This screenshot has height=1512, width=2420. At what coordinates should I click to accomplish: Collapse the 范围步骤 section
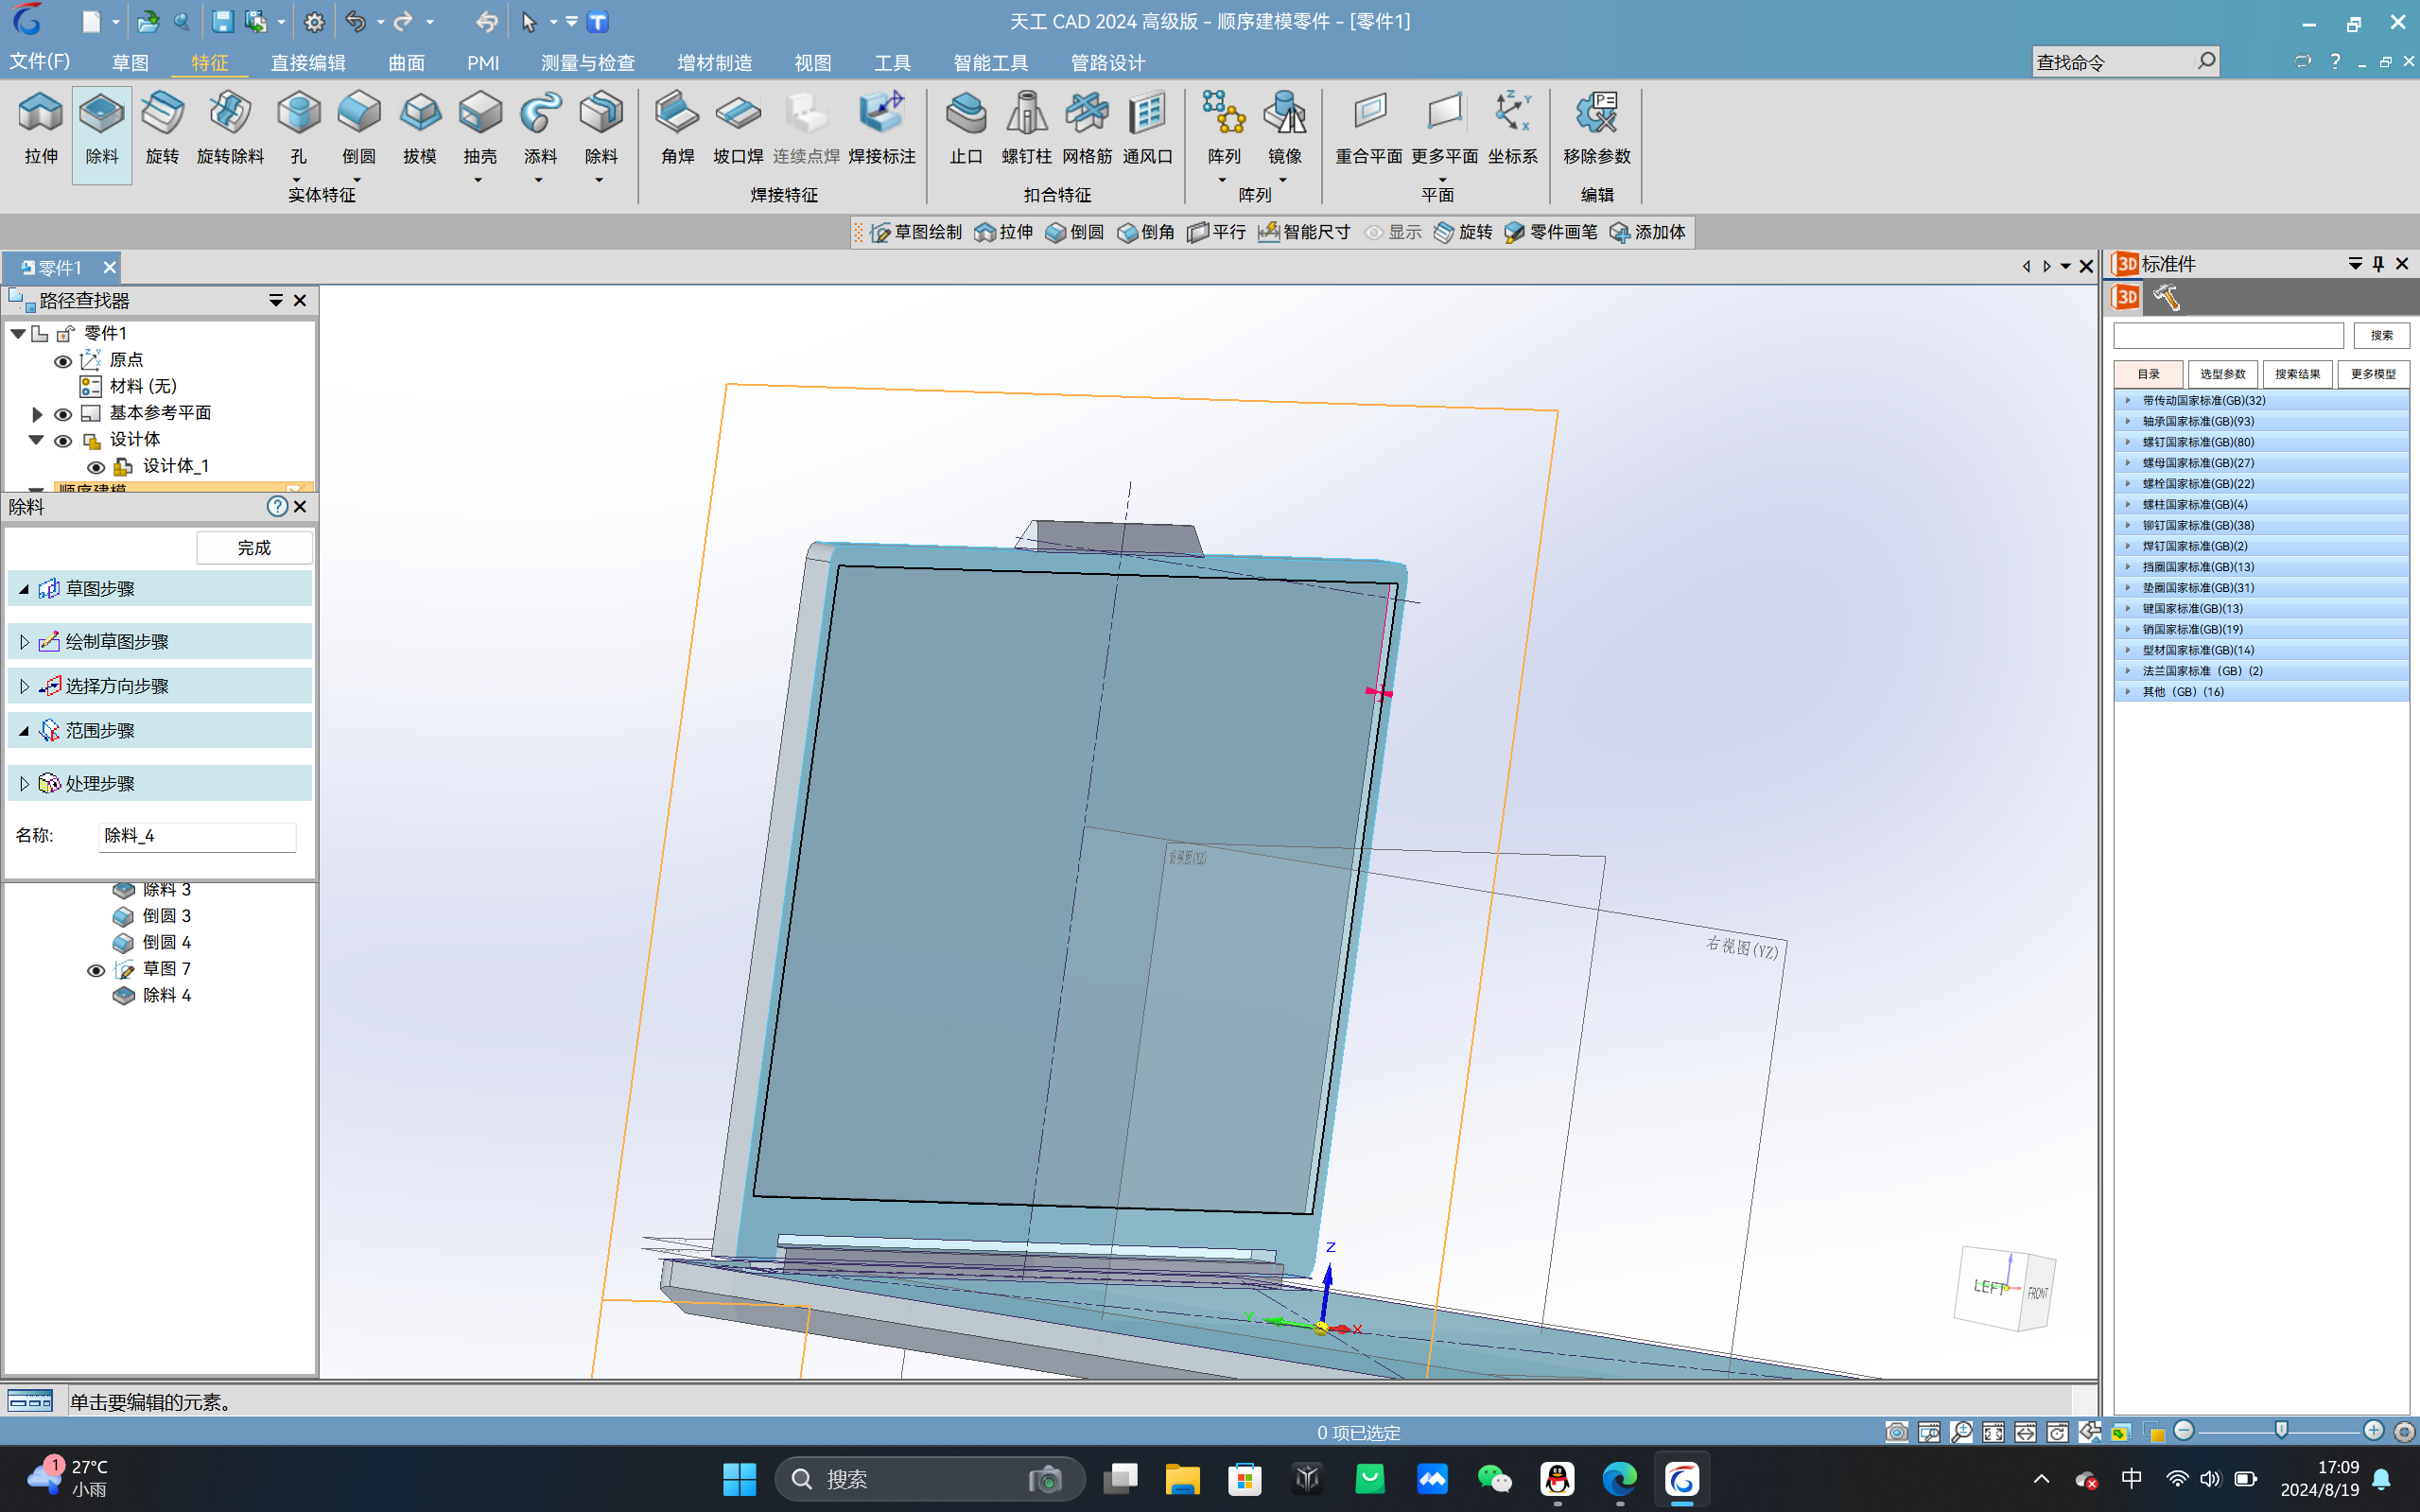pos(24,731)
